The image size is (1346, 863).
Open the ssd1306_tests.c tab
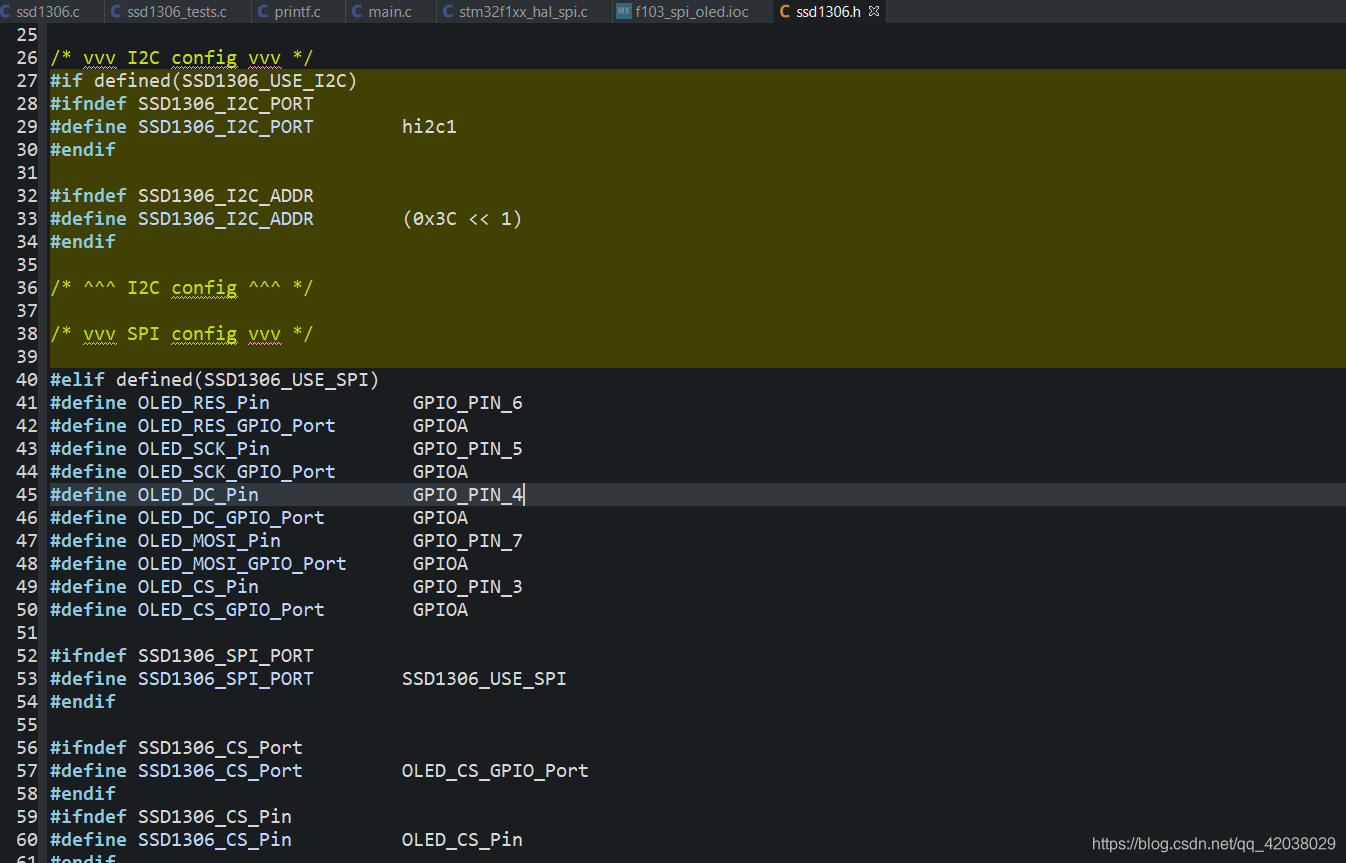[x=176, y=12]
